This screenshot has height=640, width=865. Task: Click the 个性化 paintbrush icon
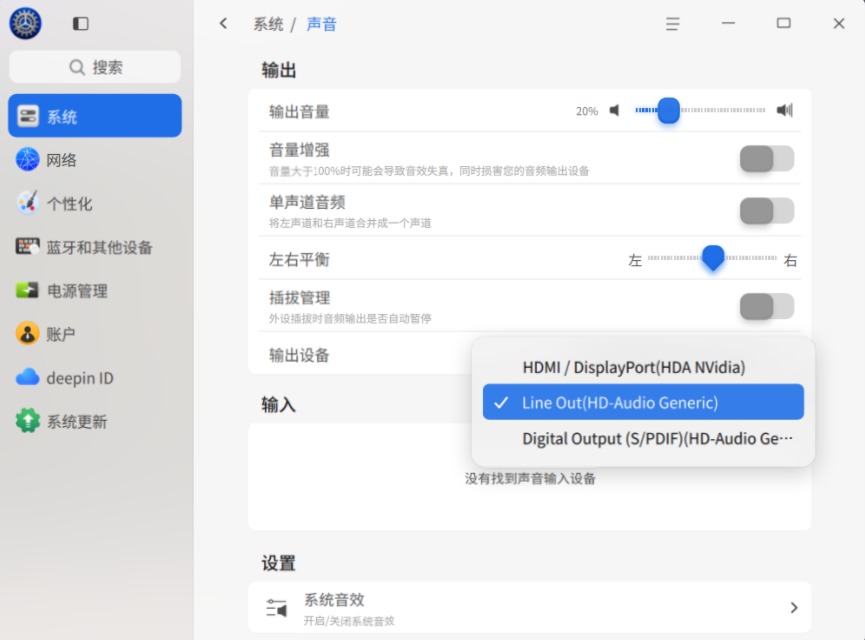pyautogui.click(x=28, y=203)
